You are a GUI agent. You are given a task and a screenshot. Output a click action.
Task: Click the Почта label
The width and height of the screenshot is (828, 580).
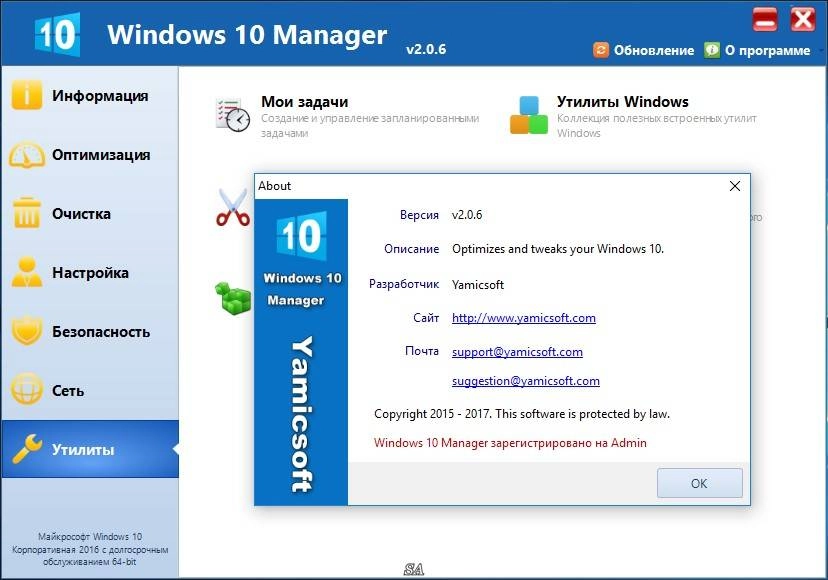coord(422,351)
